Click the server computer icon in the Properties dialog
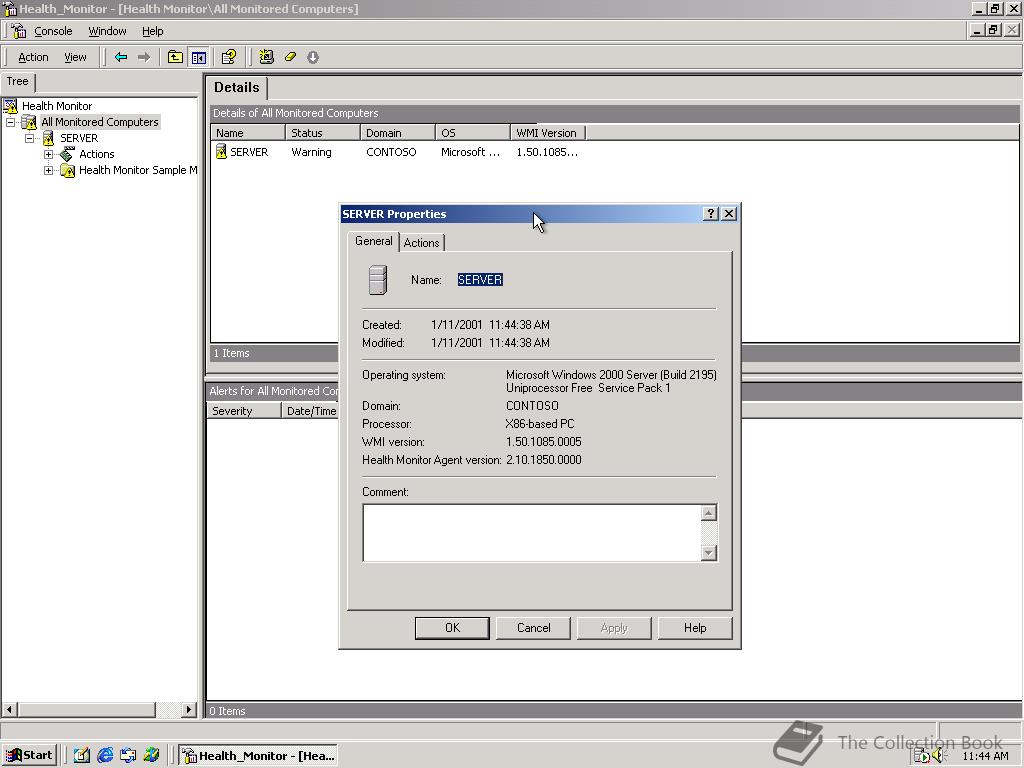Image resolution: width=1024 pixels, height=768 pixels. click(x=378, y=280)
